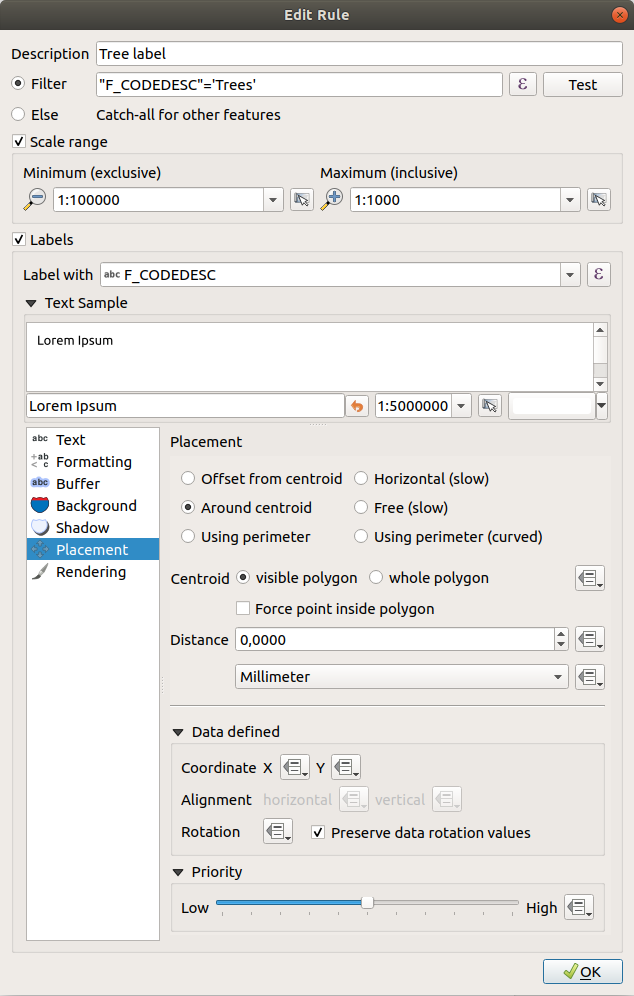Open data-defined override for Distance
This screenshot has width=634, height=996.
pos(590,638)
